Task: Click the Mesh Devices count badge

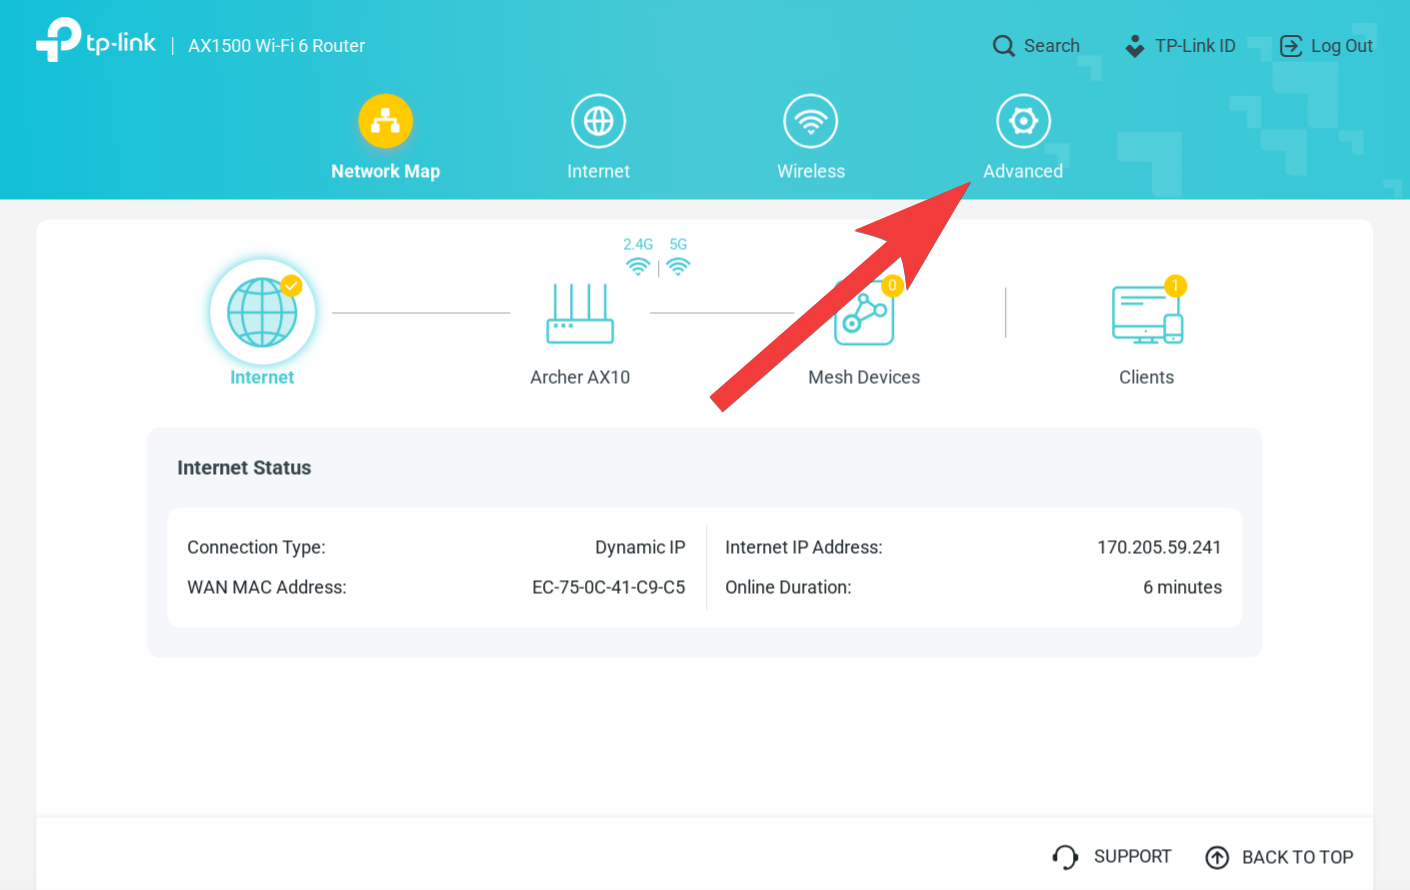Action: (x=892, y=286)
